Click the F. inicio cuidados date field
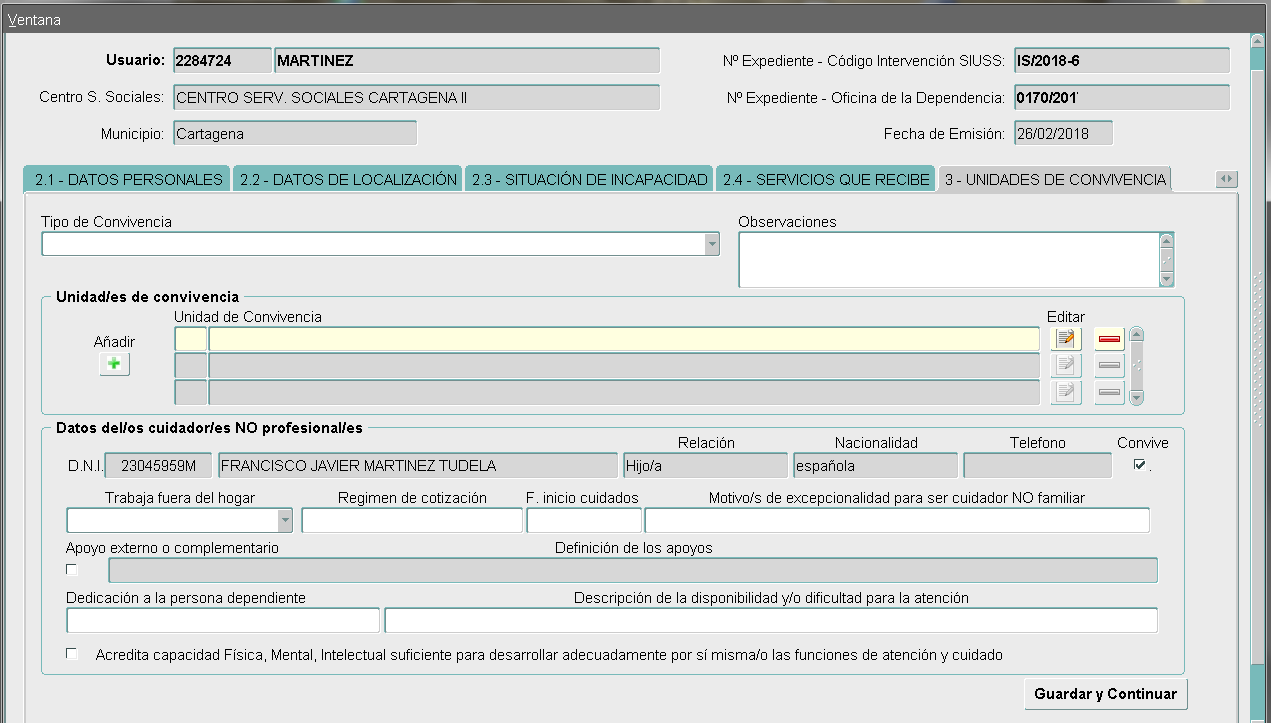 click(x=583, y=520)
